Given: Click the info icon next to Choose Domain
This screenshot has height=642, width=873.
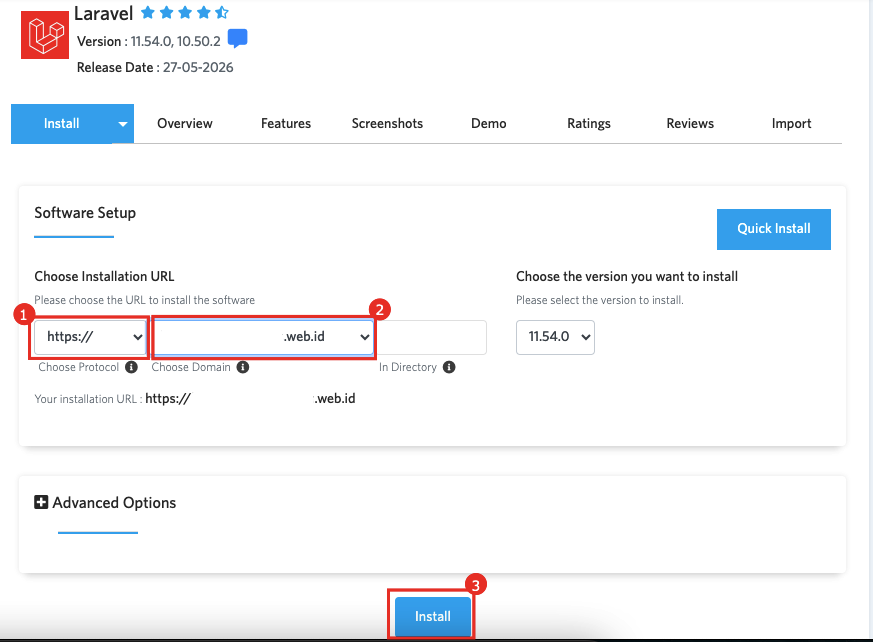Looking at the screenshot, I should point(243,367).
